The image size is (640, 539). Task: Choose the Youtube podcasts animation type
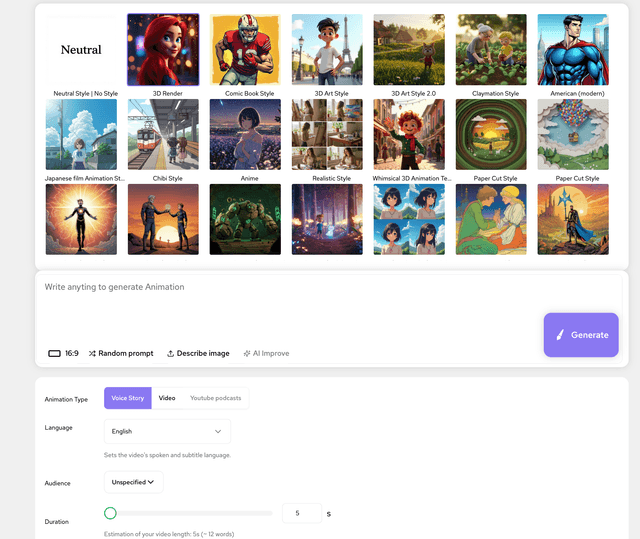pos(215,398)
